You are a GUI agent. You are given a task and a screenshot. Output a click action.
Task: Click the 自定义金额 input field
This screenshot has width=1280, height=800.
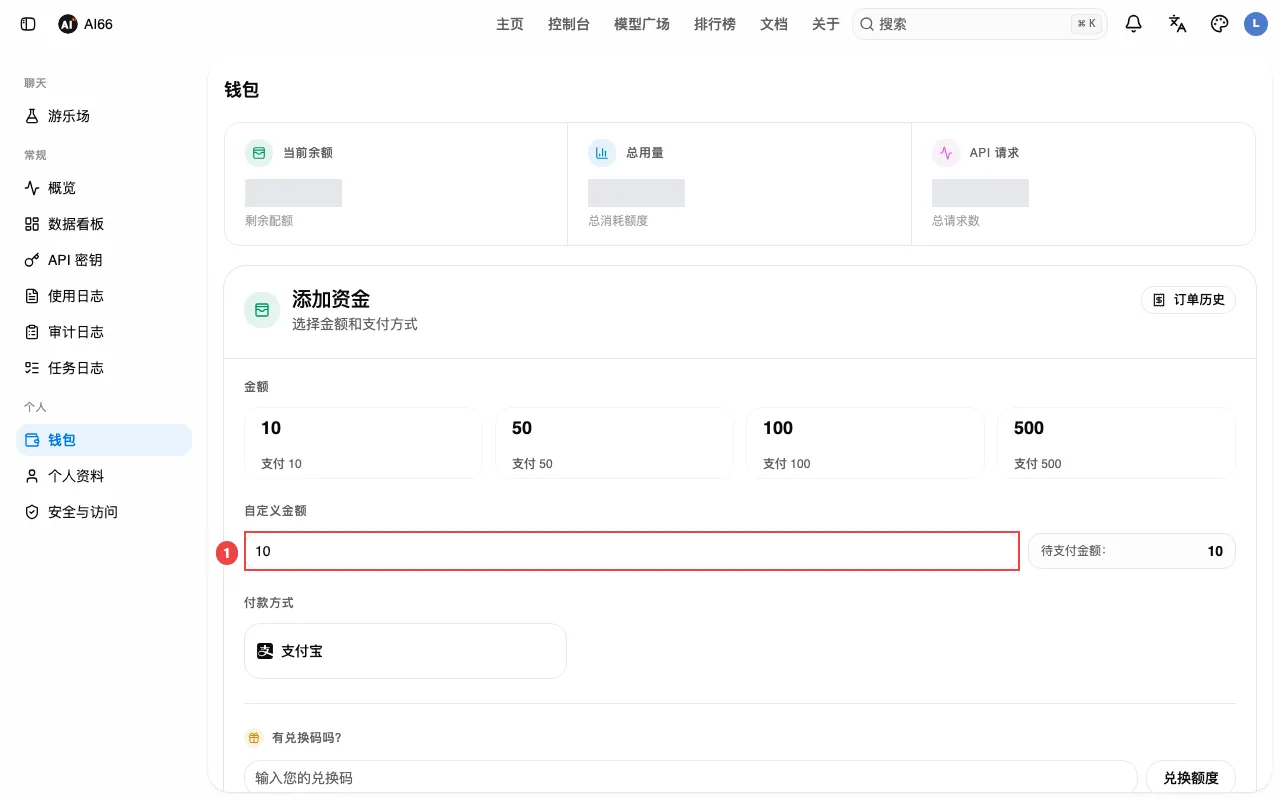632,551
